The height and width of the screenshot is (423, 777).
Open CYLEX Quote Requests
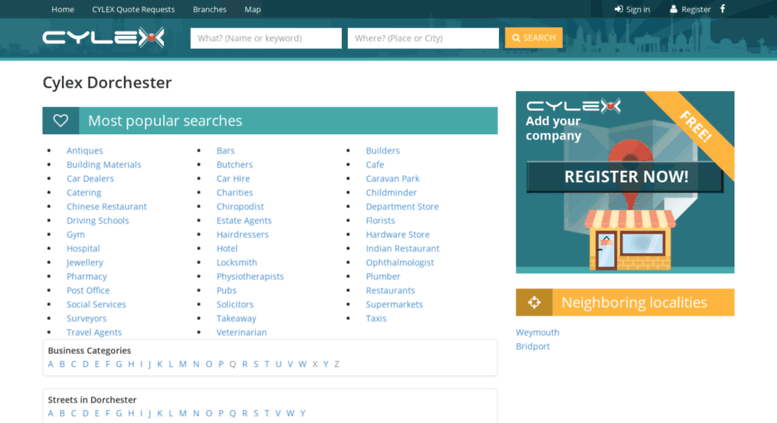(x=133, y=9)
